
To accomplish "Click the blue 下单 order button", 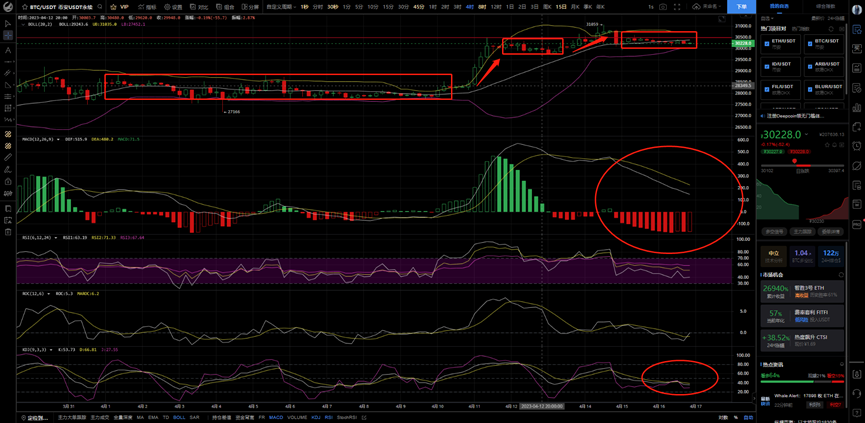I will click(x=741, y=7).
